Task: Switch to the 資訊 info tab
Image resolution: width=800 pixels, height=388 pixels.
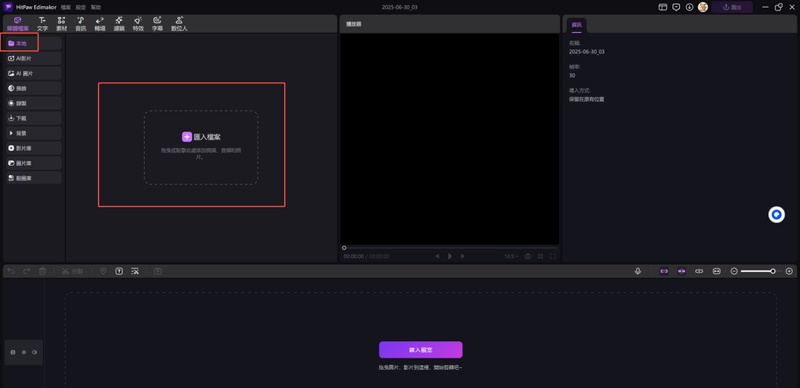Action: [577, 25]
